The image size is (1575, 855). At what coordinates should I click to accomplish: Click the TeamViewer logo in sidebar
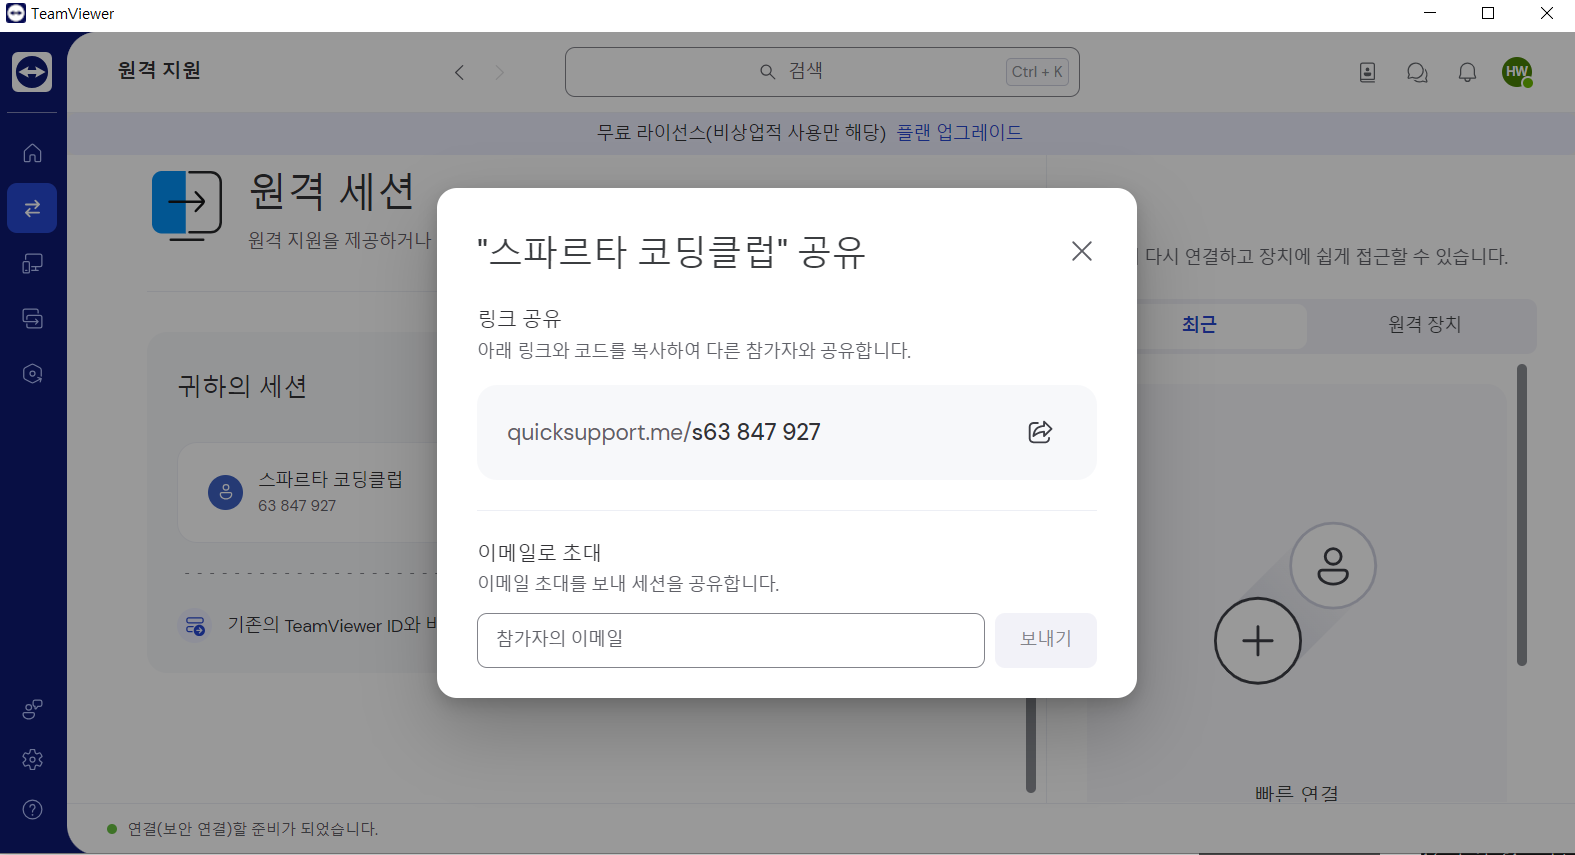[32, 72]
